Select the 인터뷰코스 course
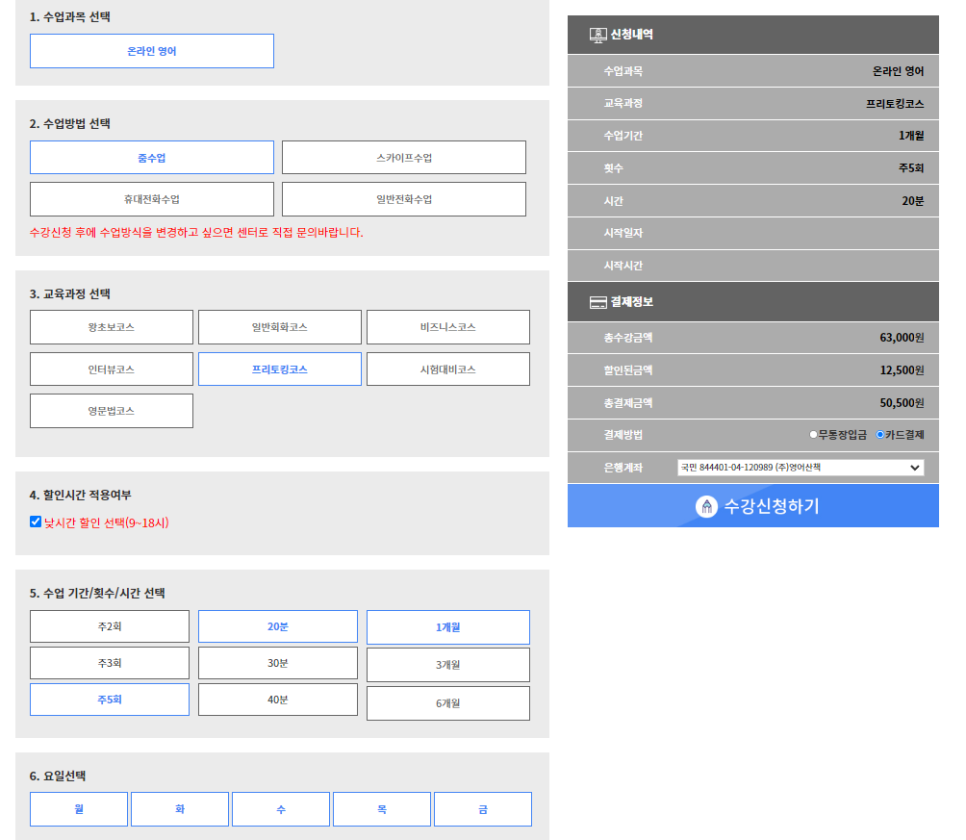The height and width of the screenshot is (840, 966). coord(112,369)
